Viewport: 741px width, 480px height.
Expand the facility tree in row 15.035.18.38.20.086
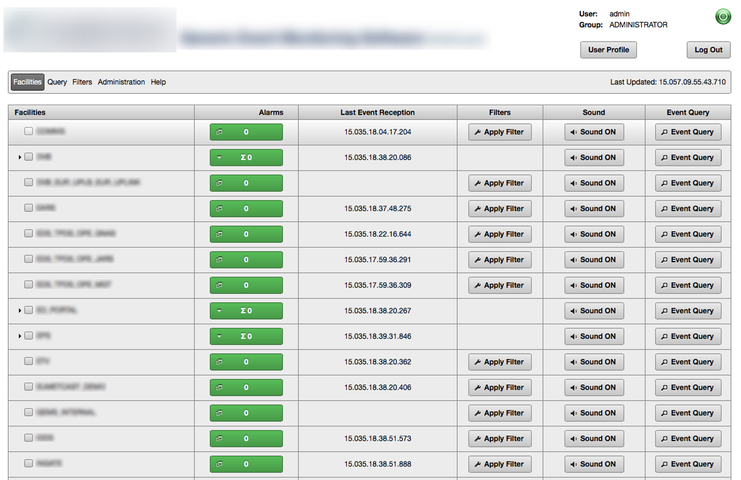point(19,157)
